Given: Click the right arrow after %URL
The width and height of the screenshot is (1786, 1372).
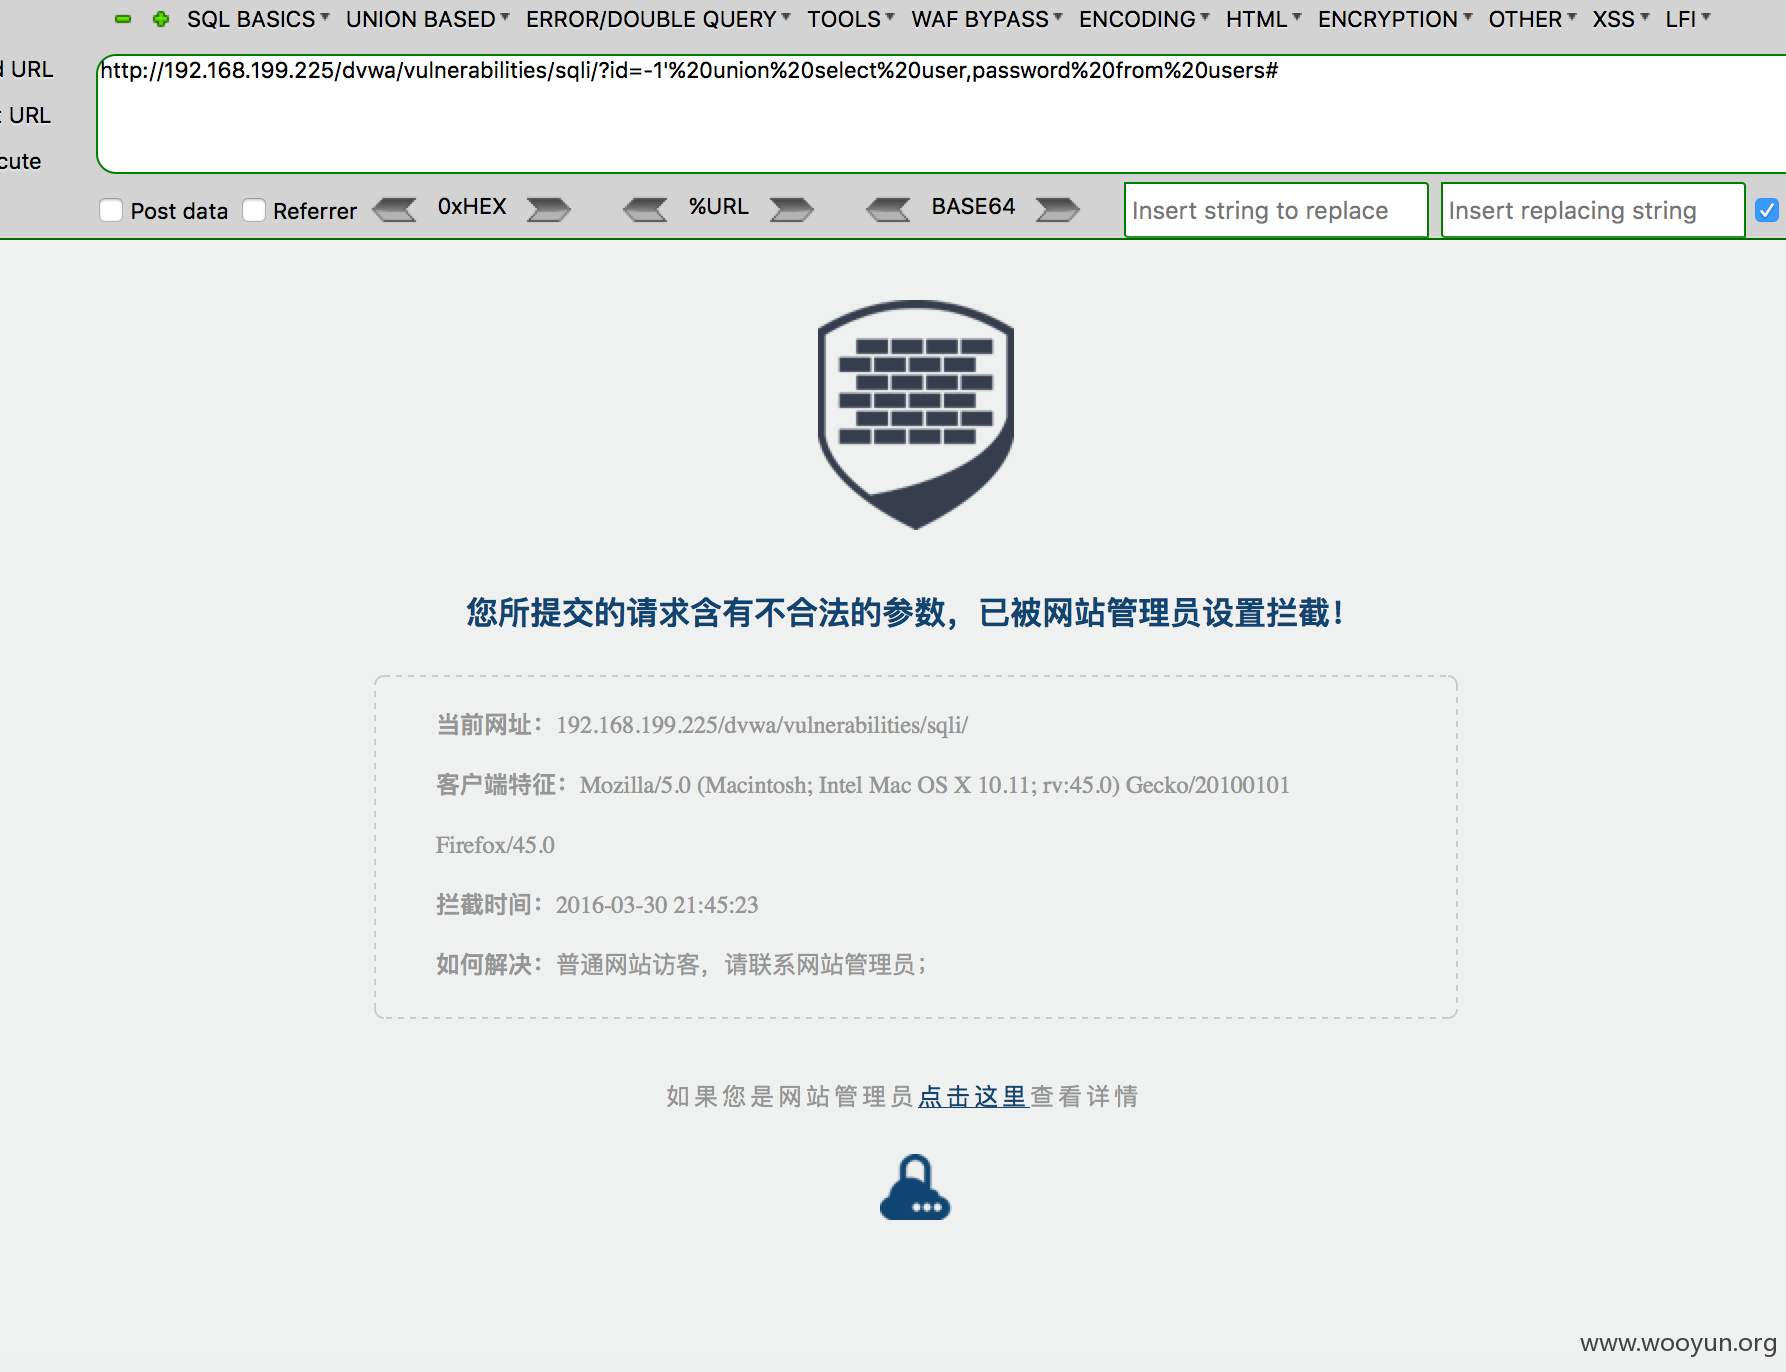Looking at the screenshot, I should click(x=791, y=209).
